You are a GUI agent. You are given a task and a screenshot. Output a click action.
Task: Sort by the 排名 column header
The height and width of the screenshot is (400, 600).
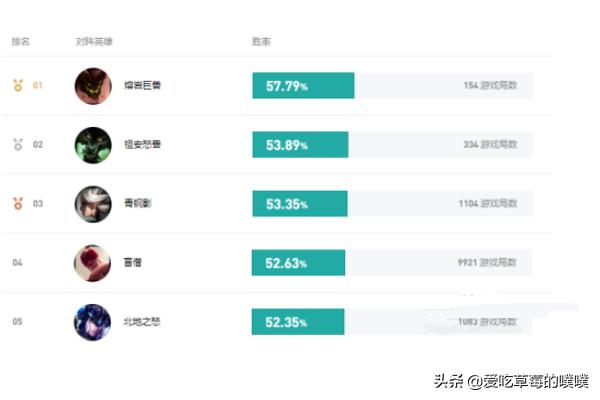[x=21, y=41]
